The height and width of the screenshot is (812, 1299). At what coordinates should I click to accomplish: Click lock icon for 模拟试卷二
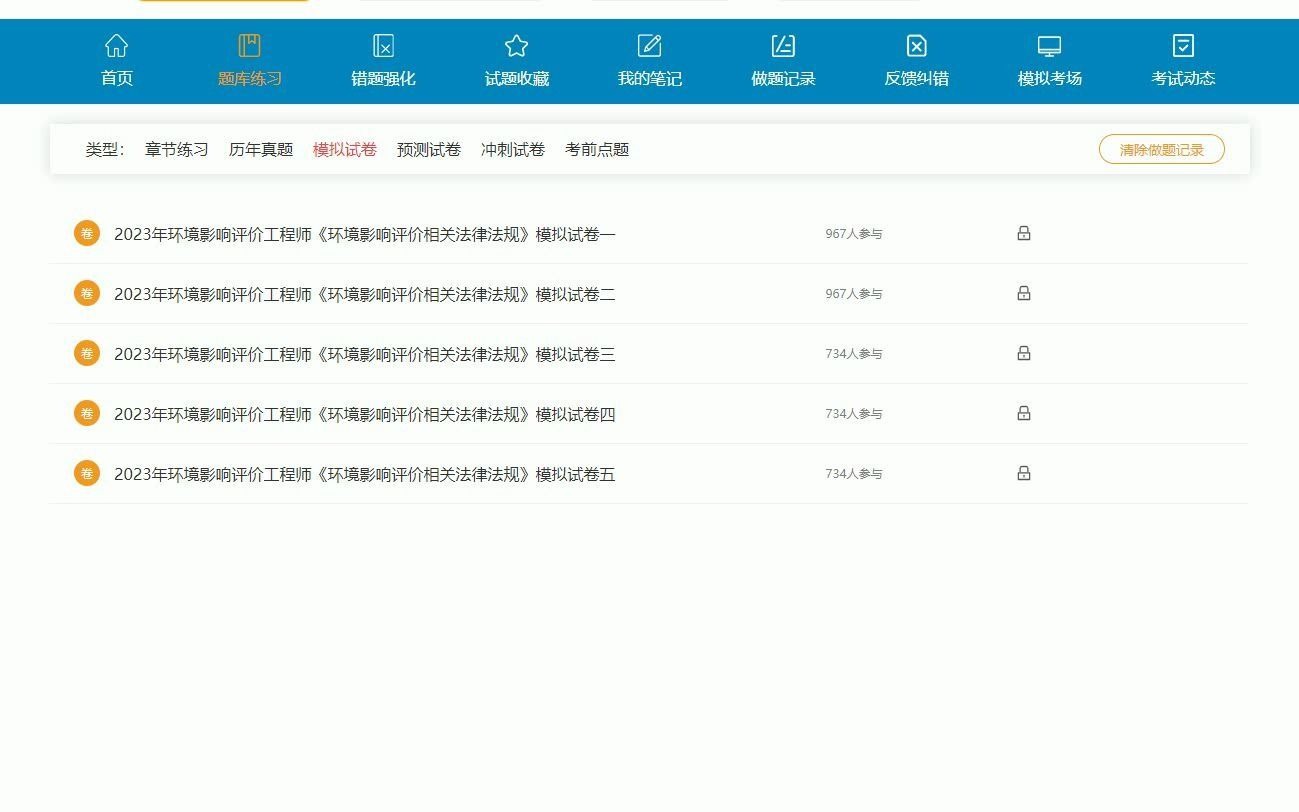[x=1024, y=293]
